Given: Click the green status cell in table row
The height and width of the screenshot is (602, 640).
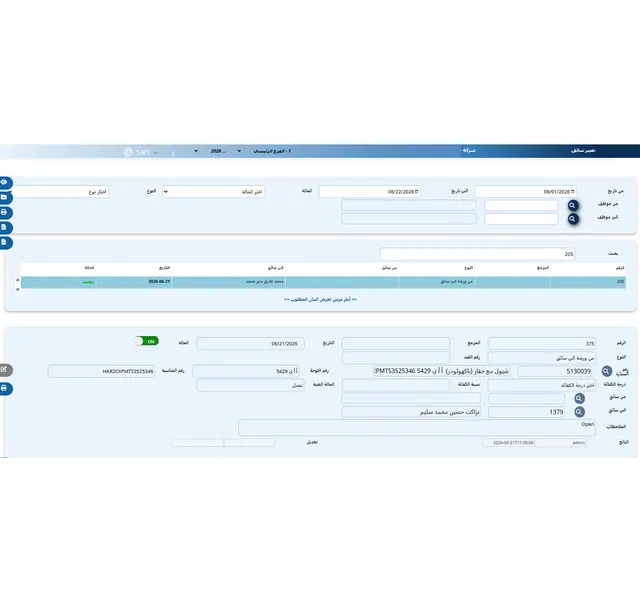Looking at the screenshot, I should (x=59, y=282).
